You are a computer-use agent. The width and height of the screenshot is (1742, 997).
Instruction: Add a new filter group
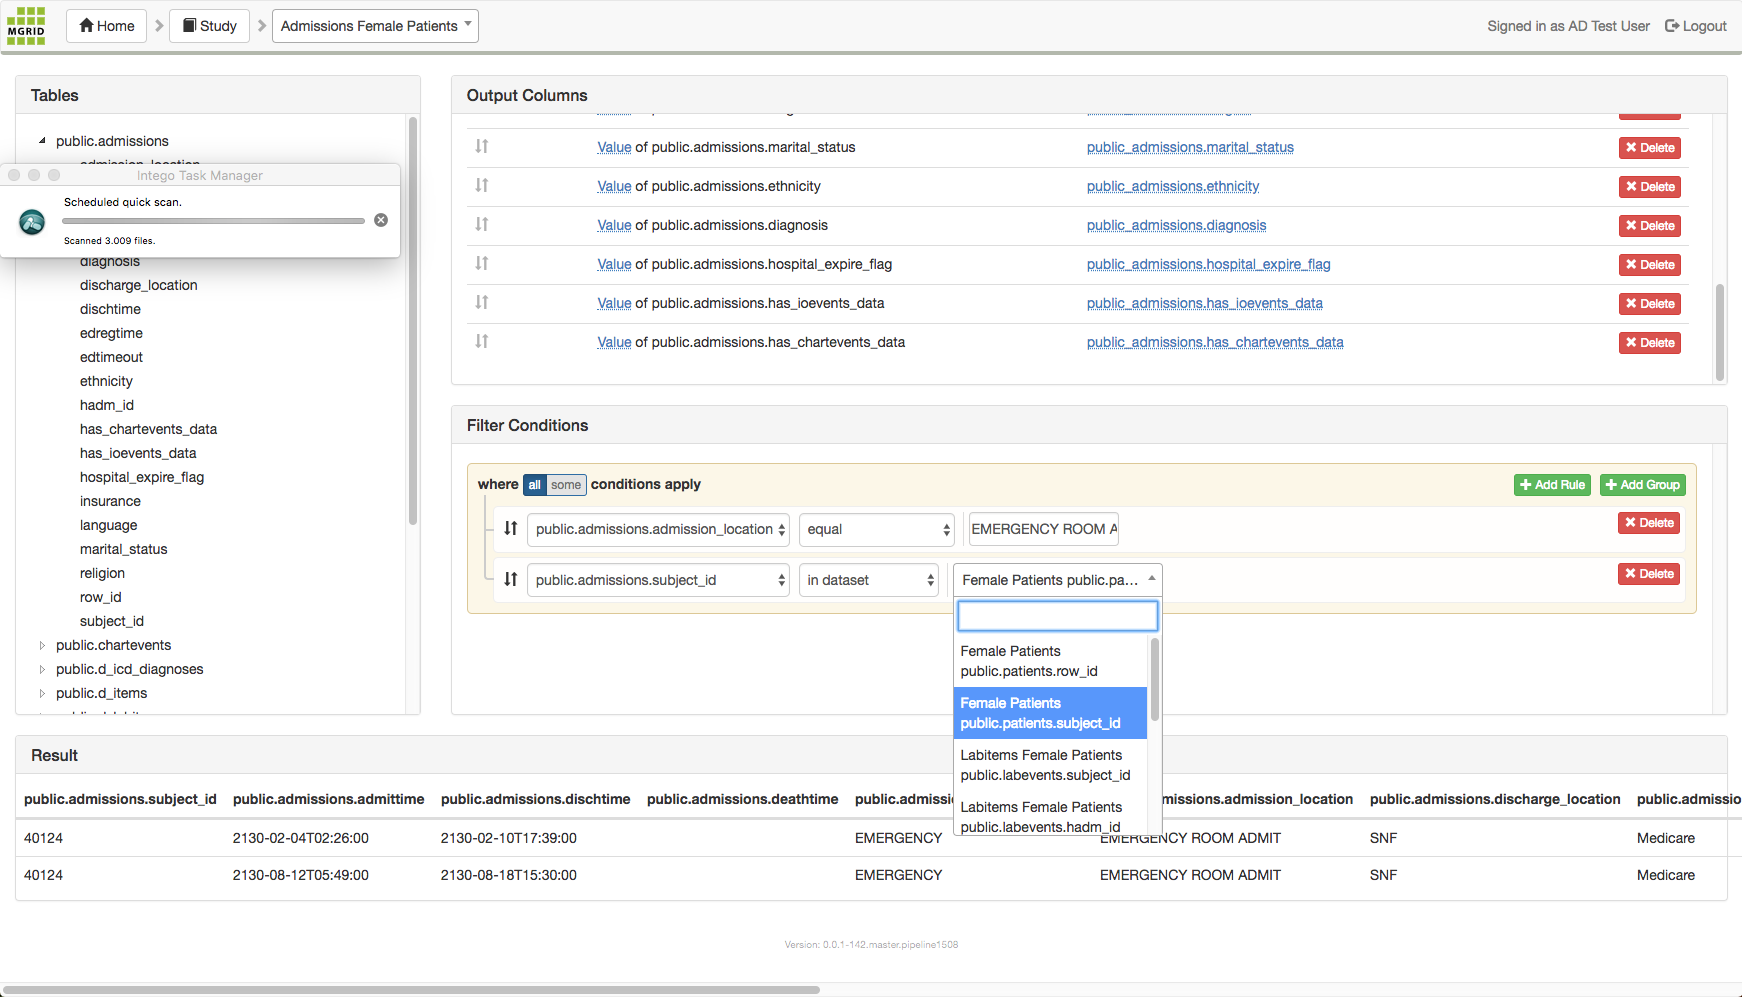(x=1643, y=485)
